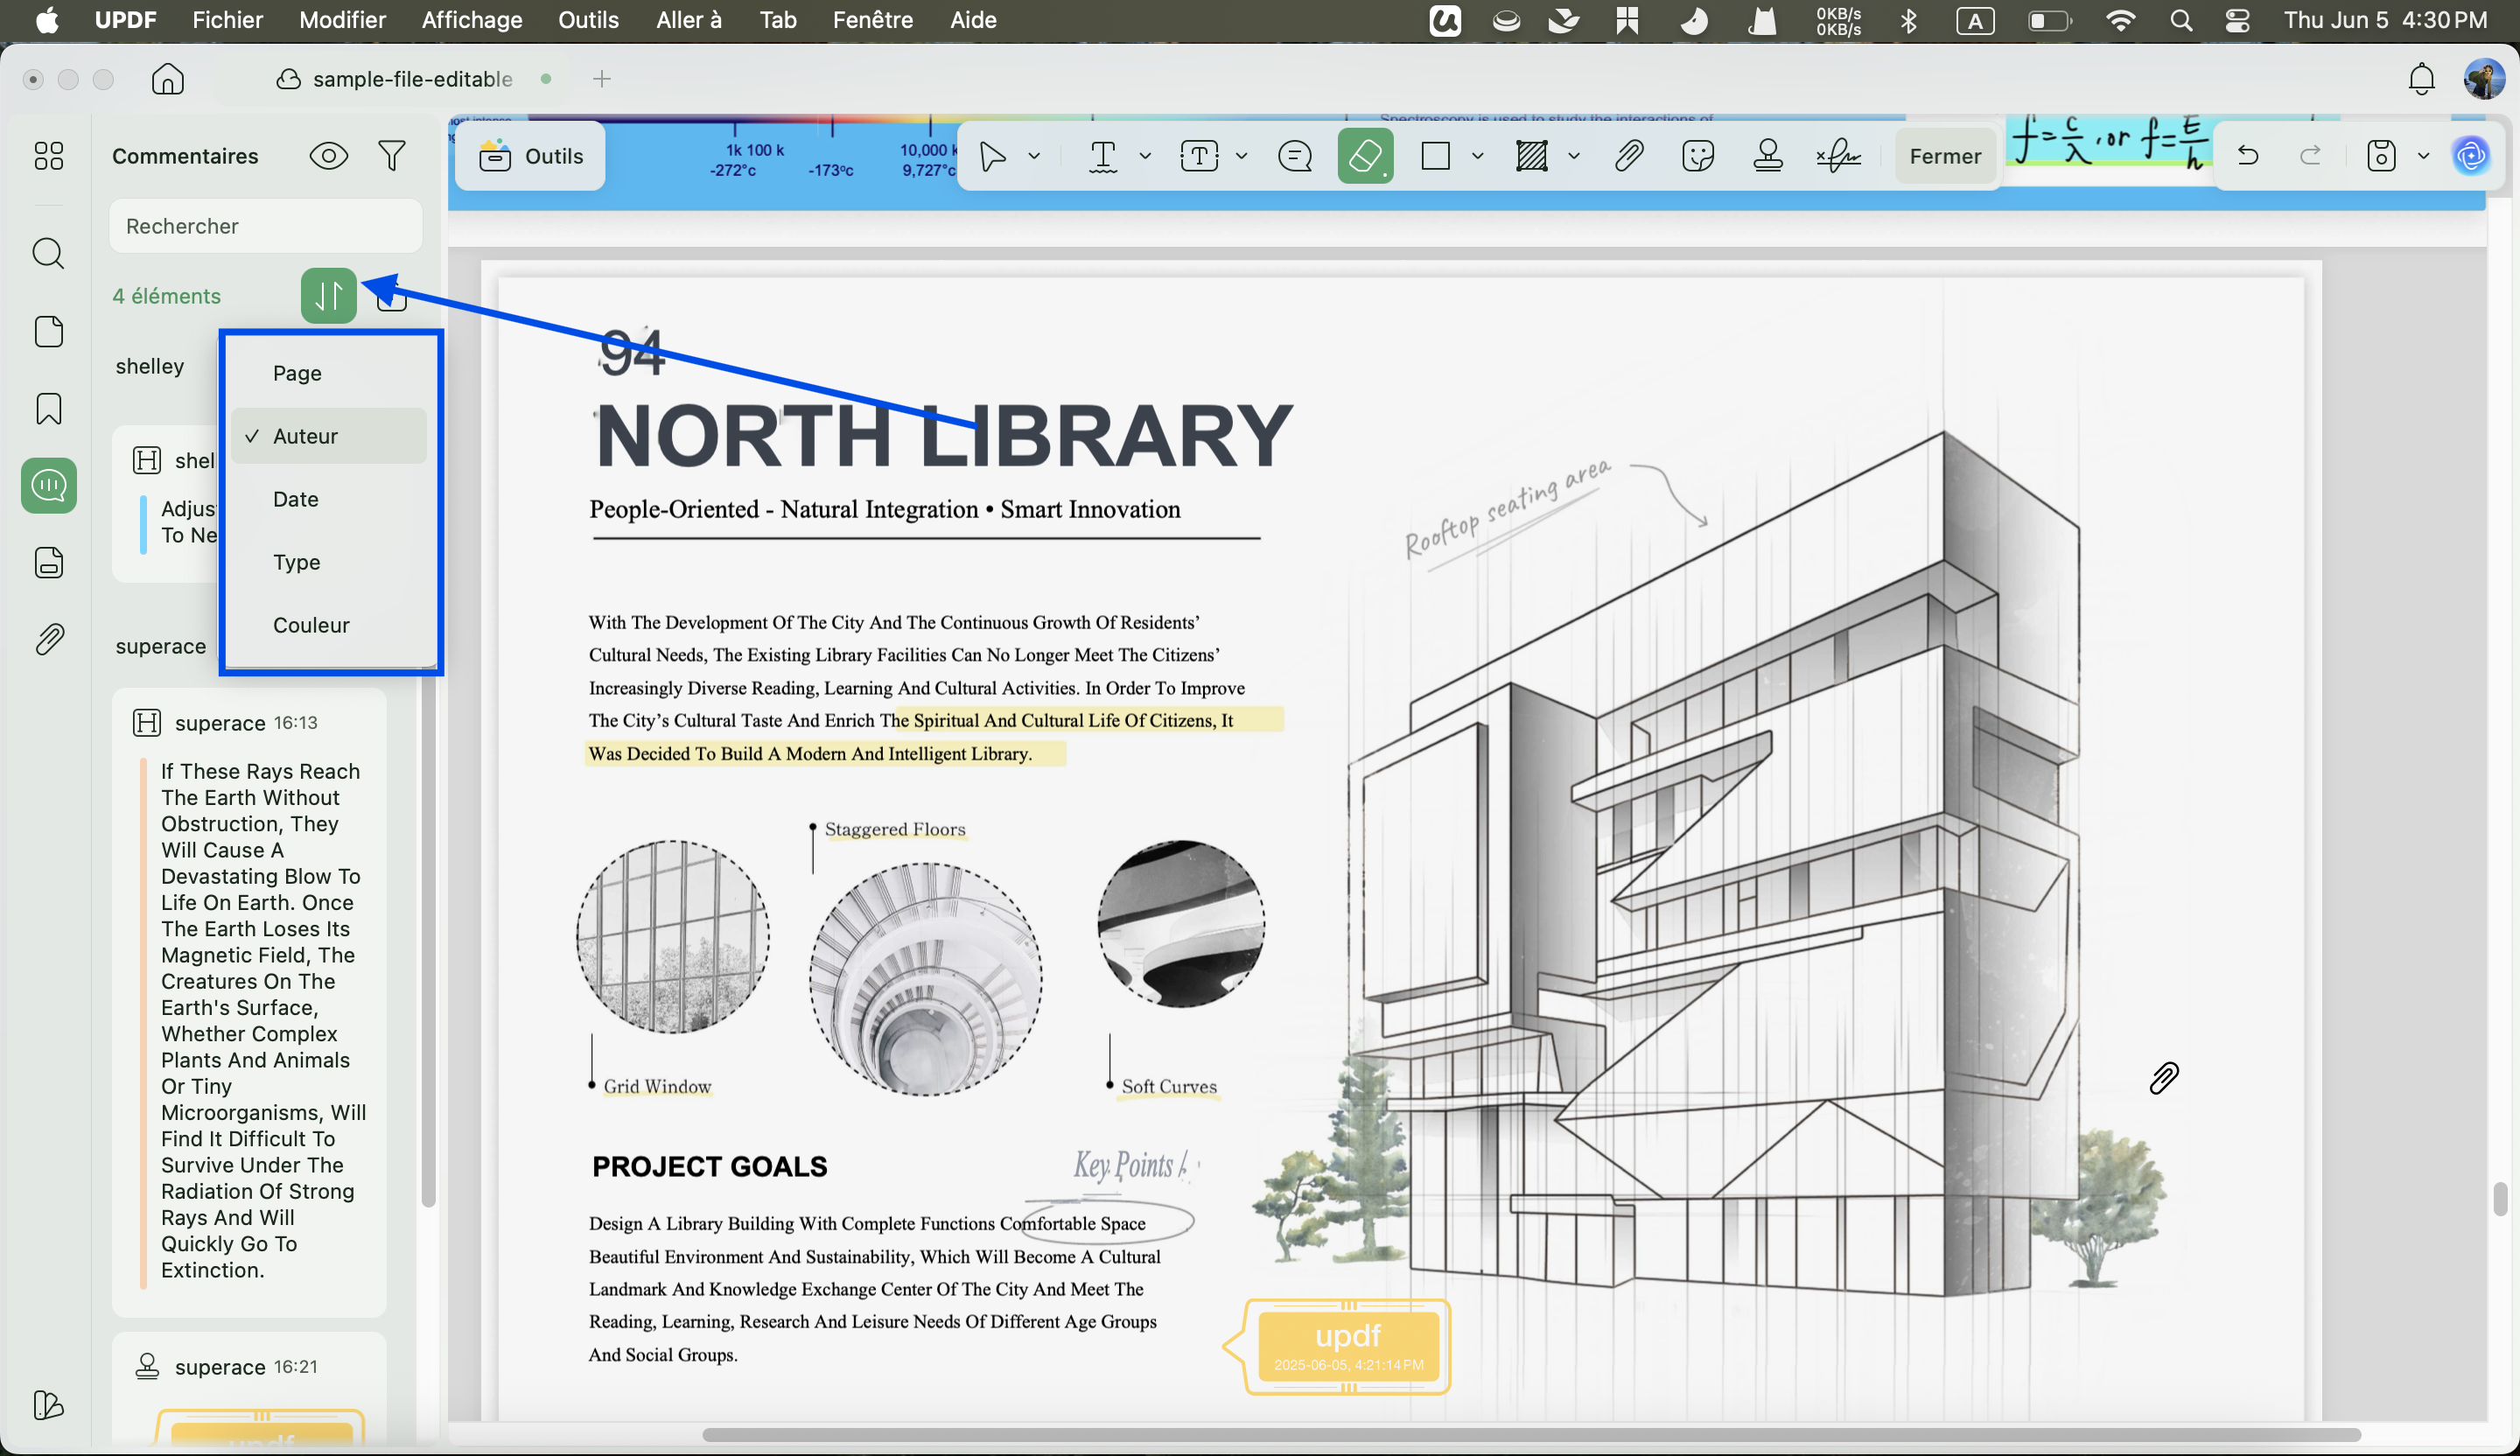Open the Outils tools button
The height and width of the screenshot is (1456, 2520).
tap(530, 156)
